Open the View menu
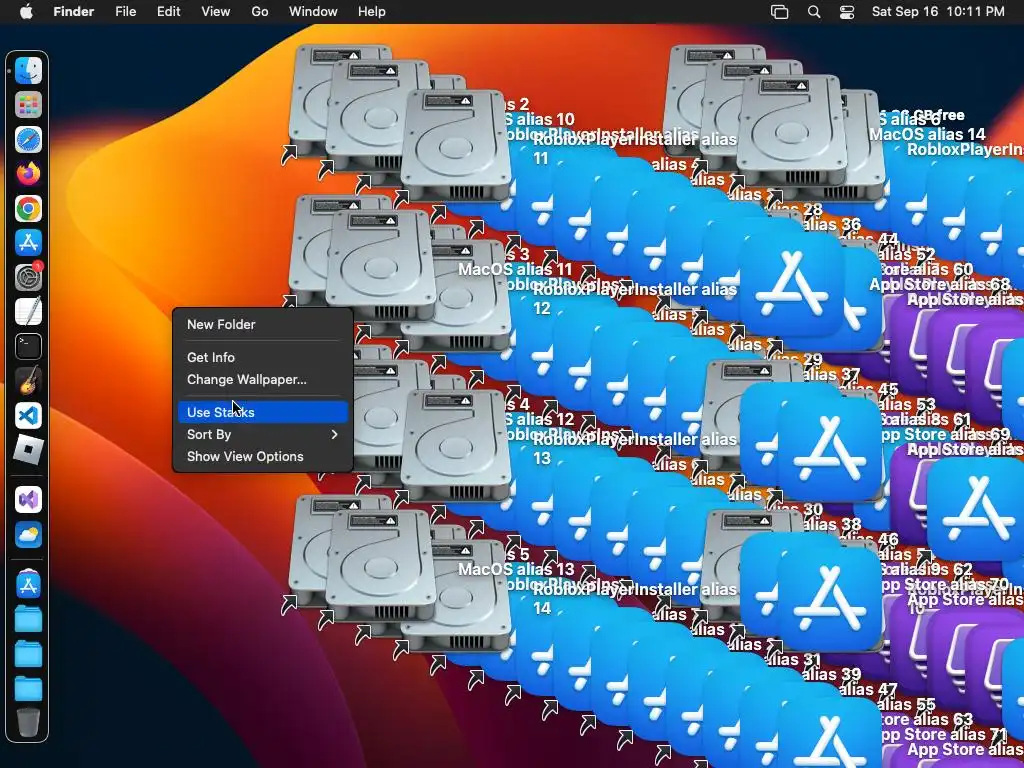Viewport: 1024px width, 768px height. 216,12
